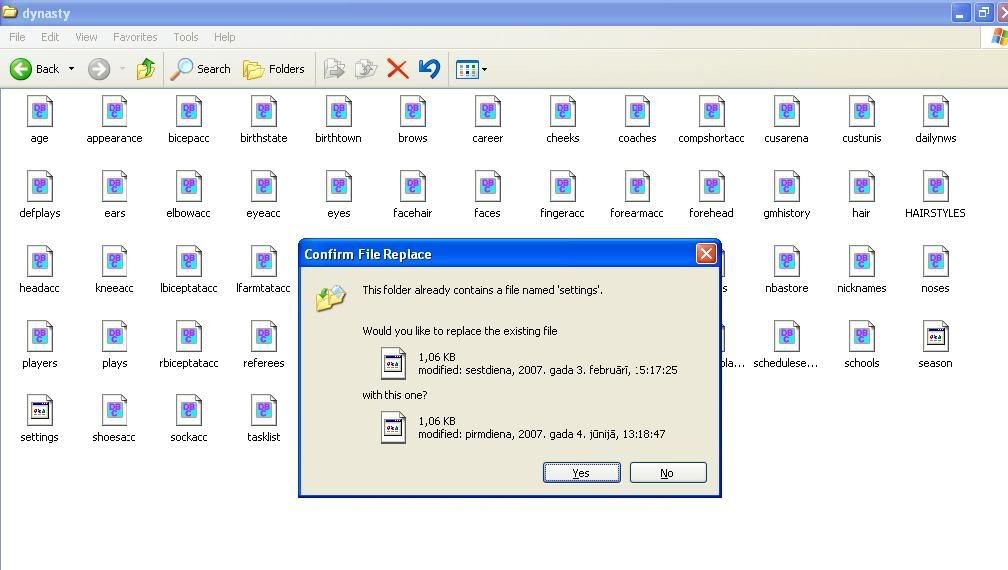
Task: Select the elbowacc file icon
Action: point(189,186)
